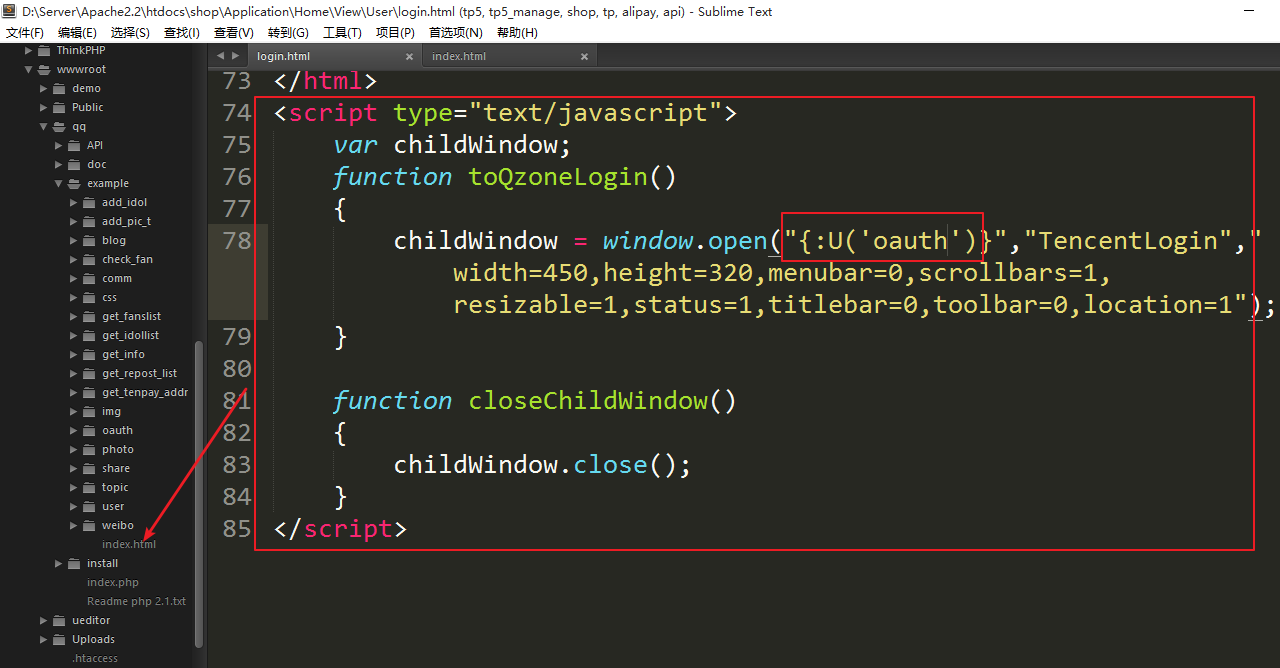Close the index.html tab
This screenshot has width=1280, height=668.
click(585, 57)
